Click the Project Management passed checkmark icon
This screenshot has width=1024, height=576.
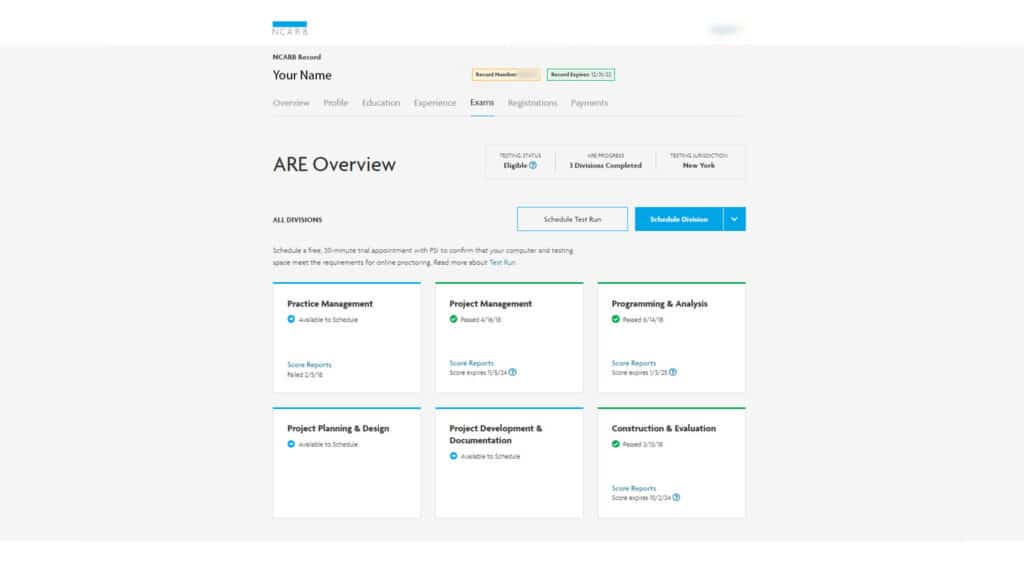click(453, 319)
